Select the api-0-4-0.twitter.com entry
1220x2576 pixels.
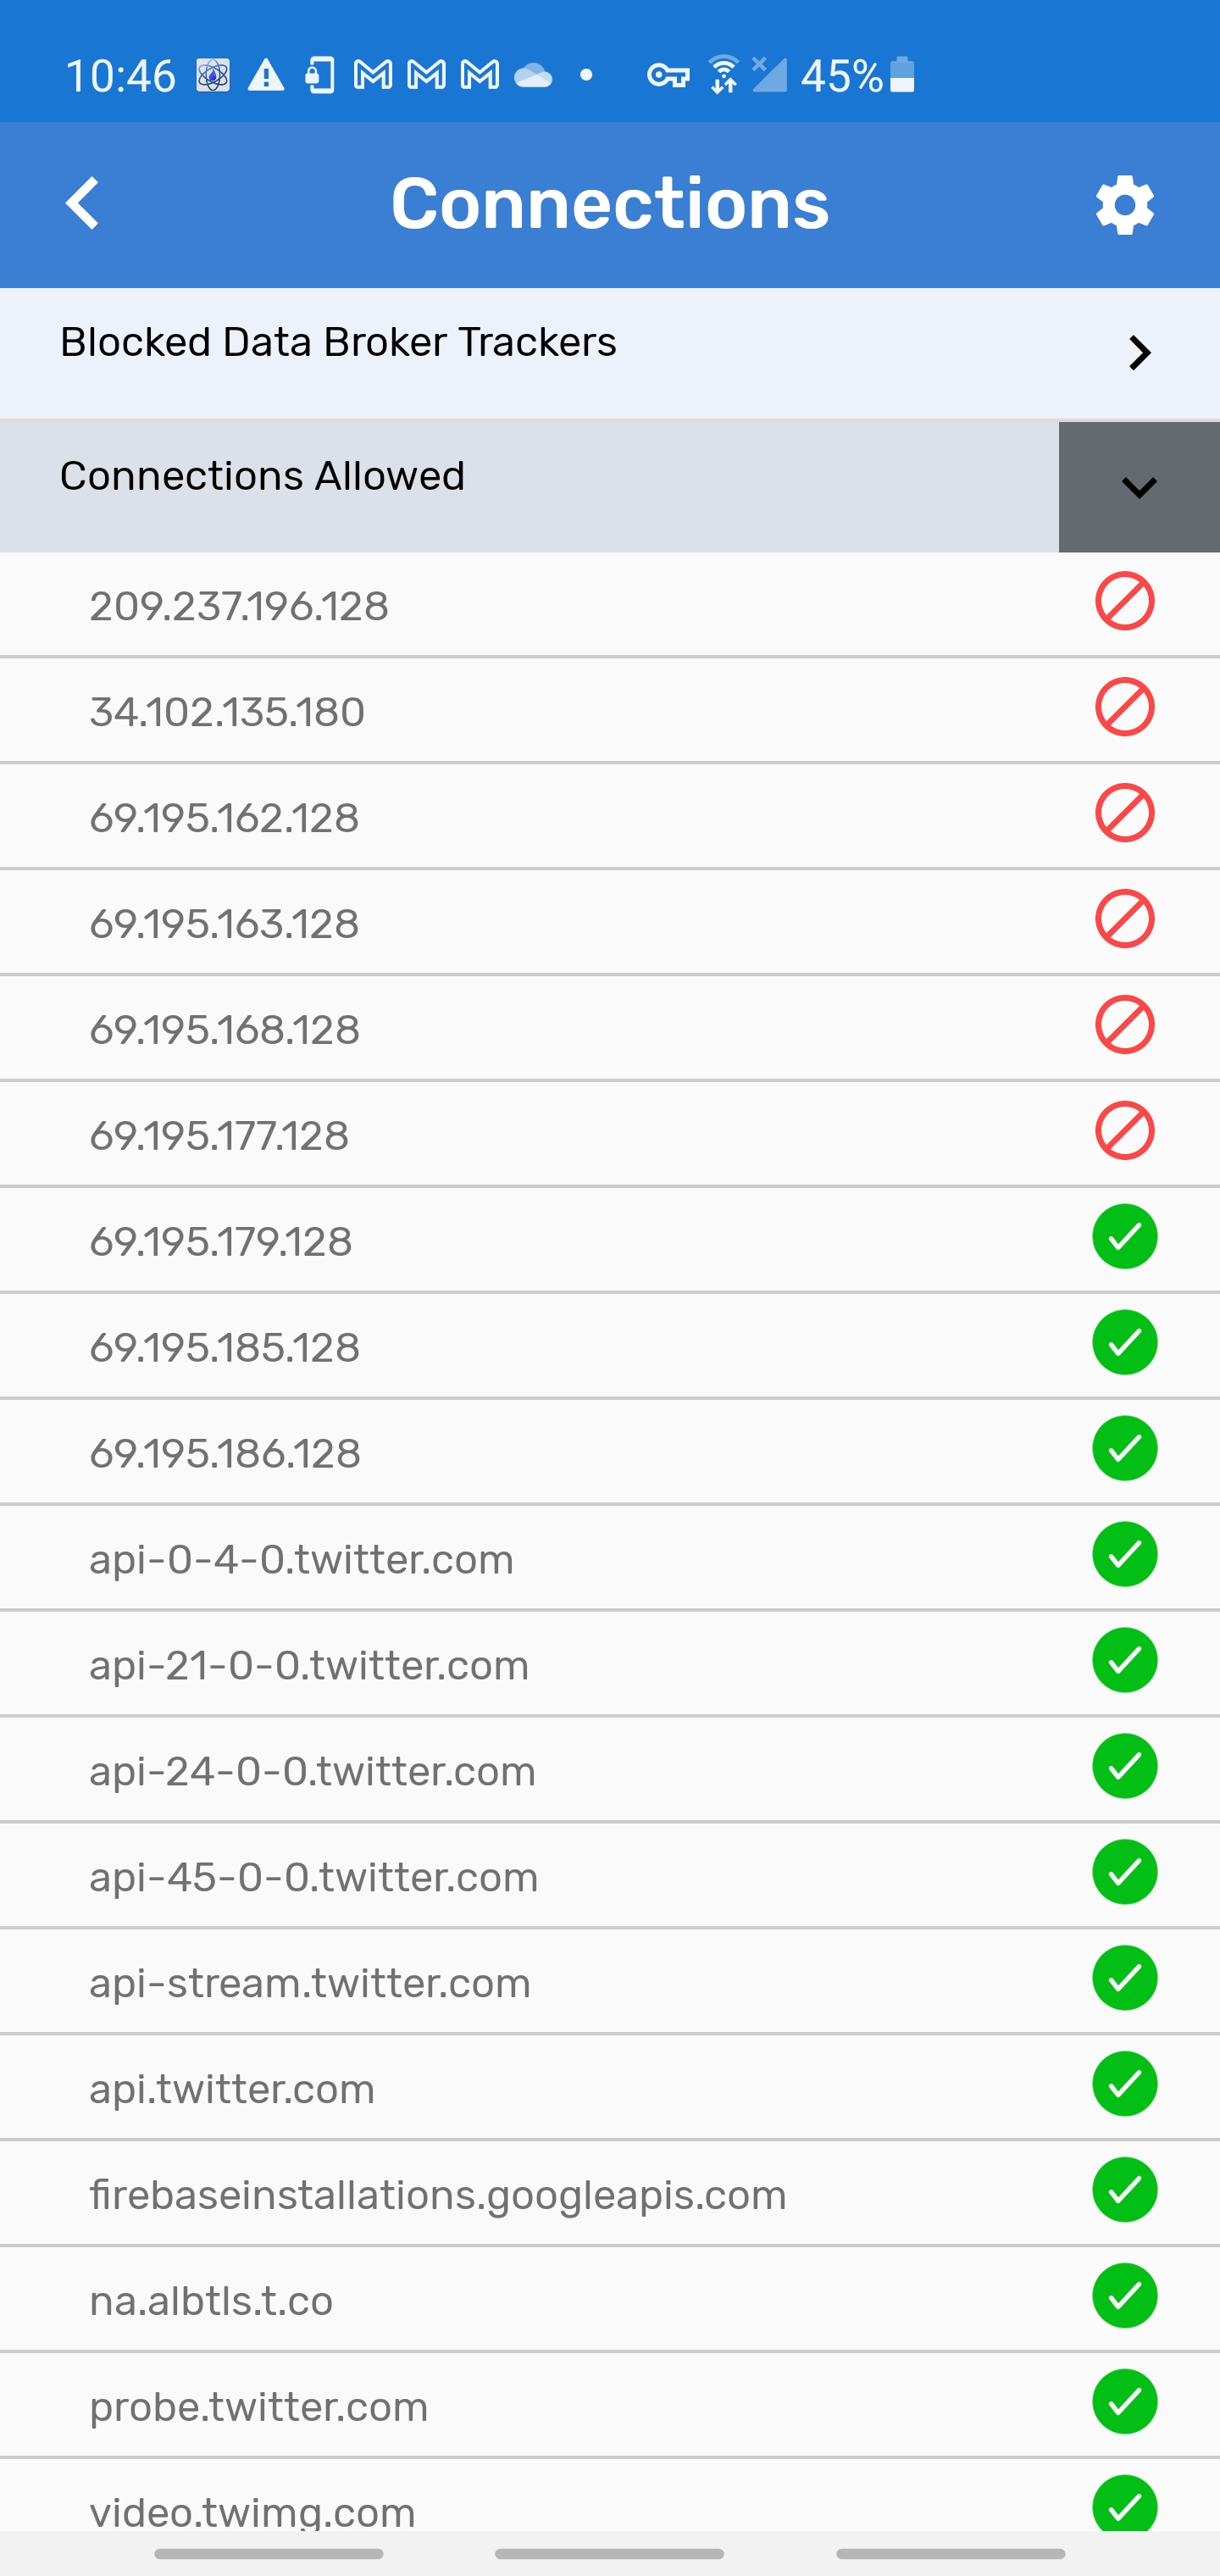click(301, 1560)
